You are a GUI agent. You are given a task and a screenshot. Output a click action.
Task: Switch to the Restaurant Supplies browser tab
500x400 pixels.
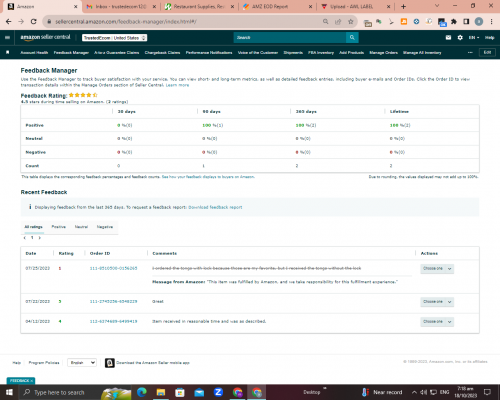199,6
